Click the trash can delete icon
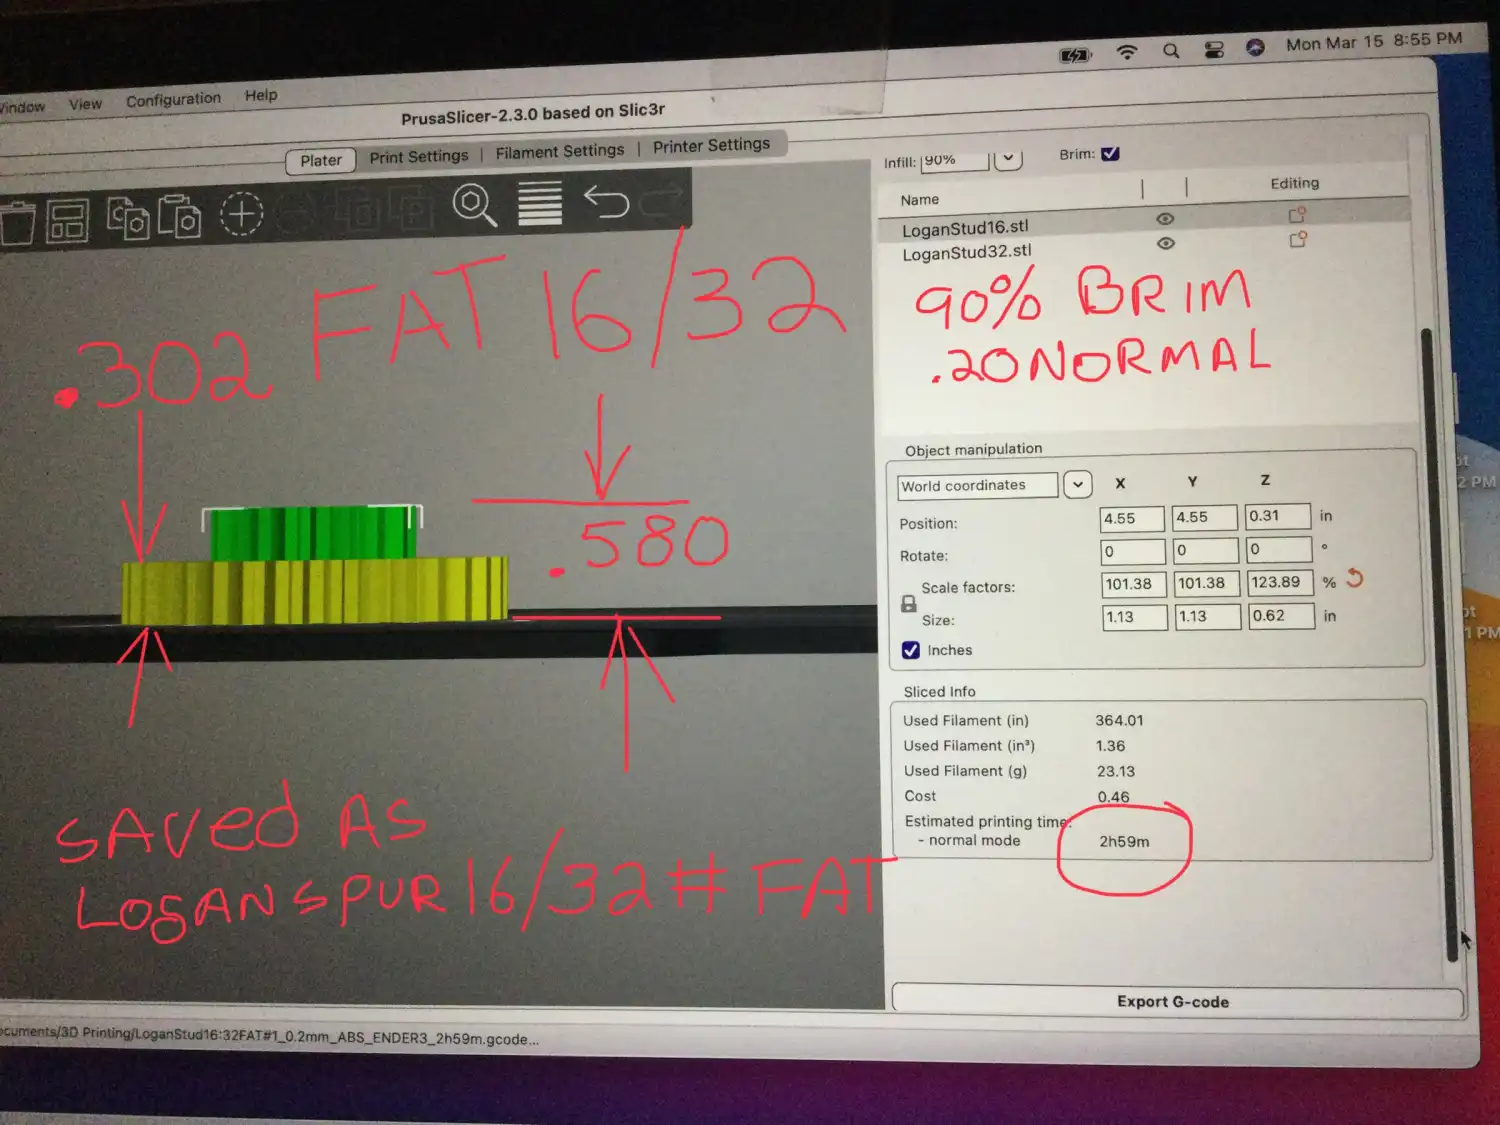1500x1125 pixels. 15,222
